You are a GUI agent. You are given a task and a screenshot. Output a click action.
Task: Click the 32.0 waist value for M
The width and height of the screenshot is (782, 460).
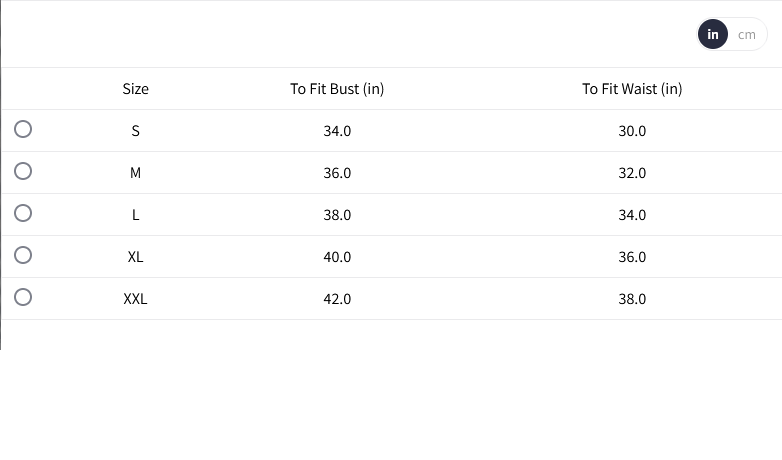[632, 173]
